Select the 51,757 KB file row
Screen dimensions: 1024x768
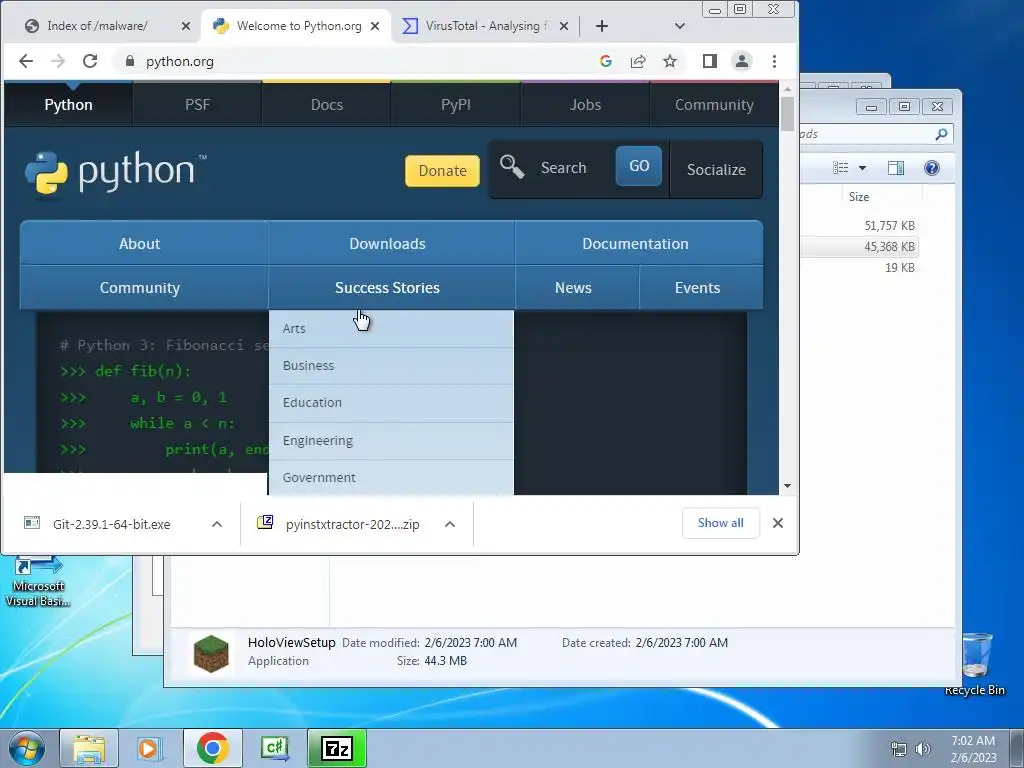859,226
